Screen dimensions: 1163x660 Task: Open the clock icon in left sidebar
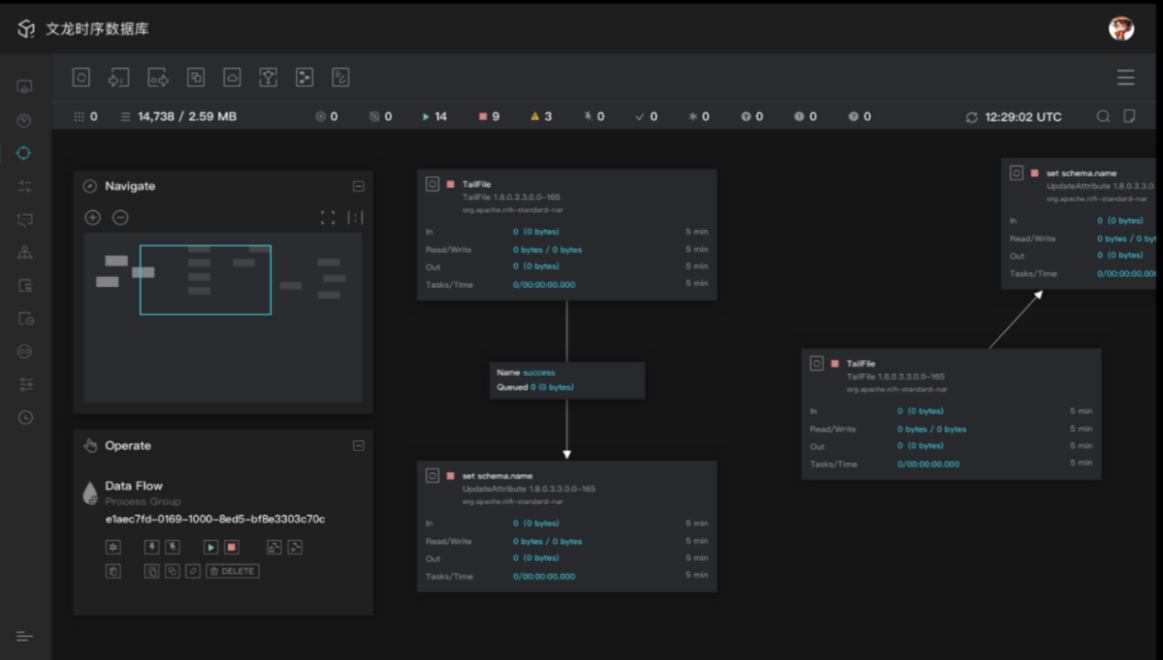click(x=25, y=418)
